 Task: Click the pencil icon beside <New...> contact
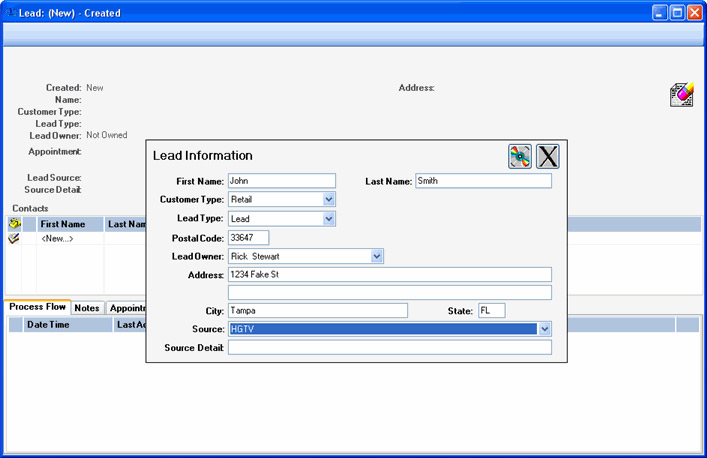coord(14,238)
